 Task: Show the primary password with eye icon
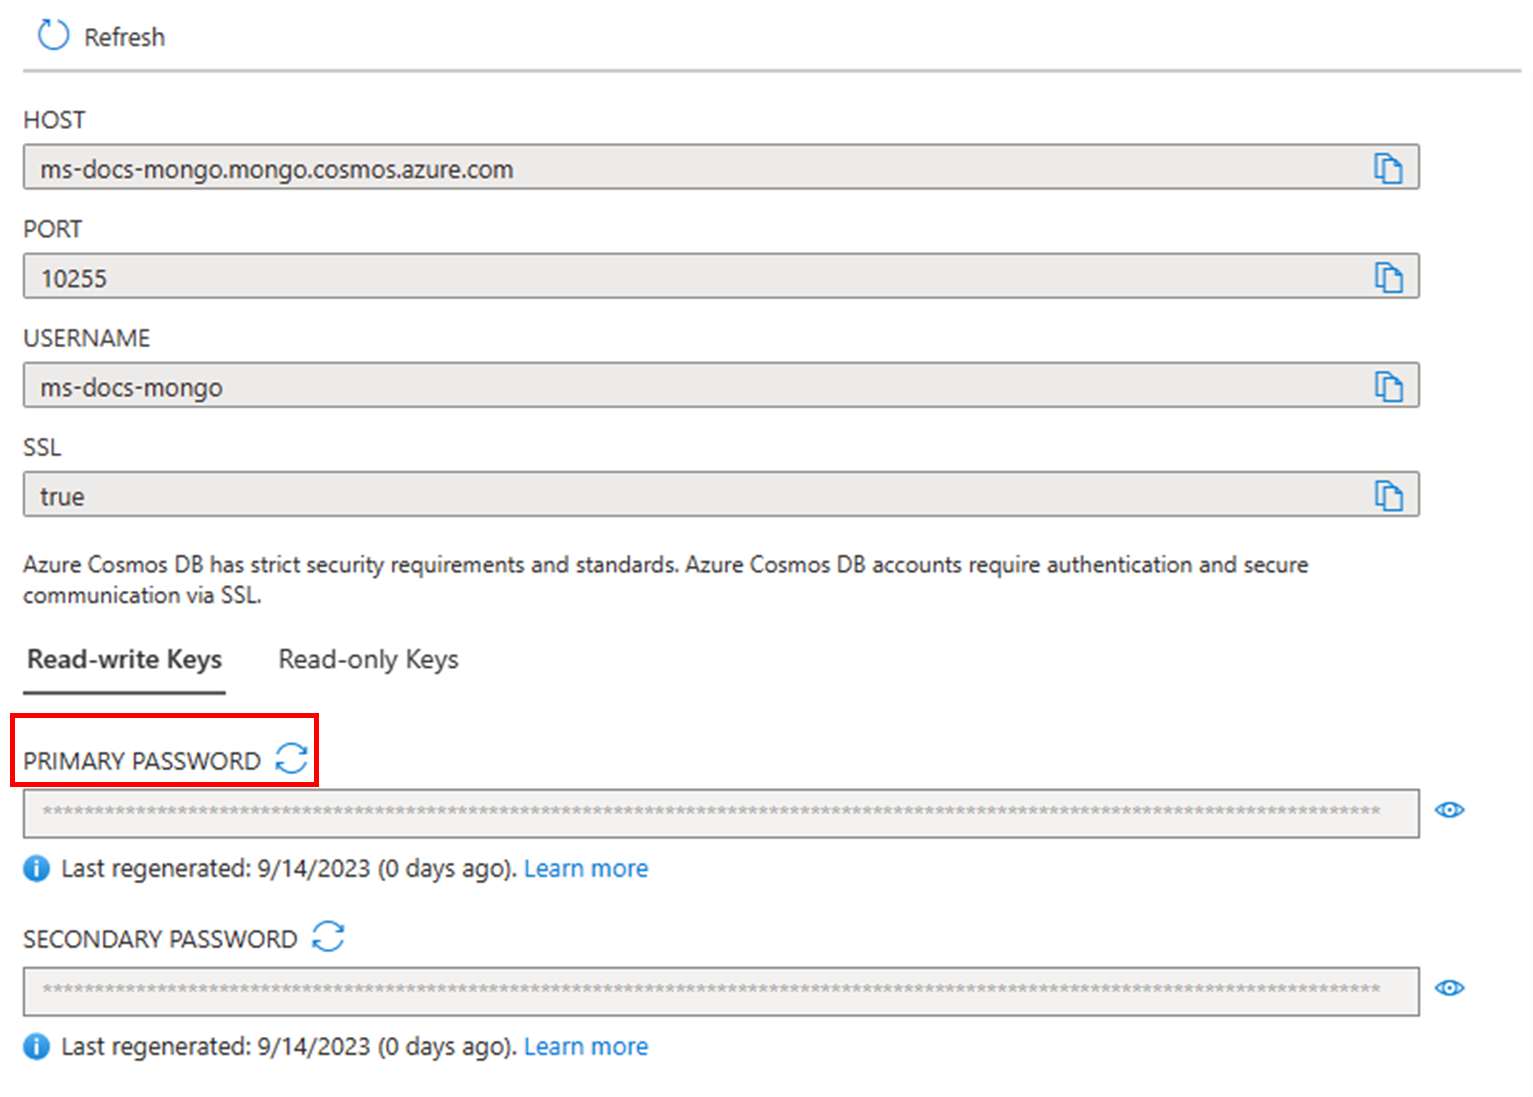point(1449,810)
